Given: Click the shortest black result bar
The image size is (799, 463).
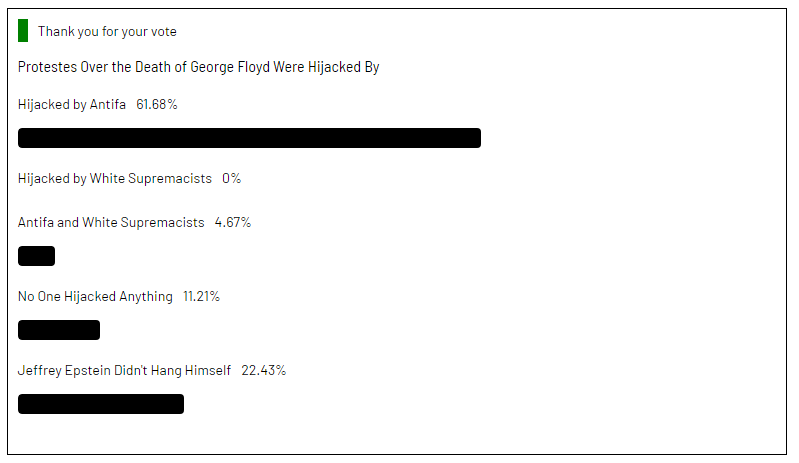Looking at the screenshot, I should point(36,256).
